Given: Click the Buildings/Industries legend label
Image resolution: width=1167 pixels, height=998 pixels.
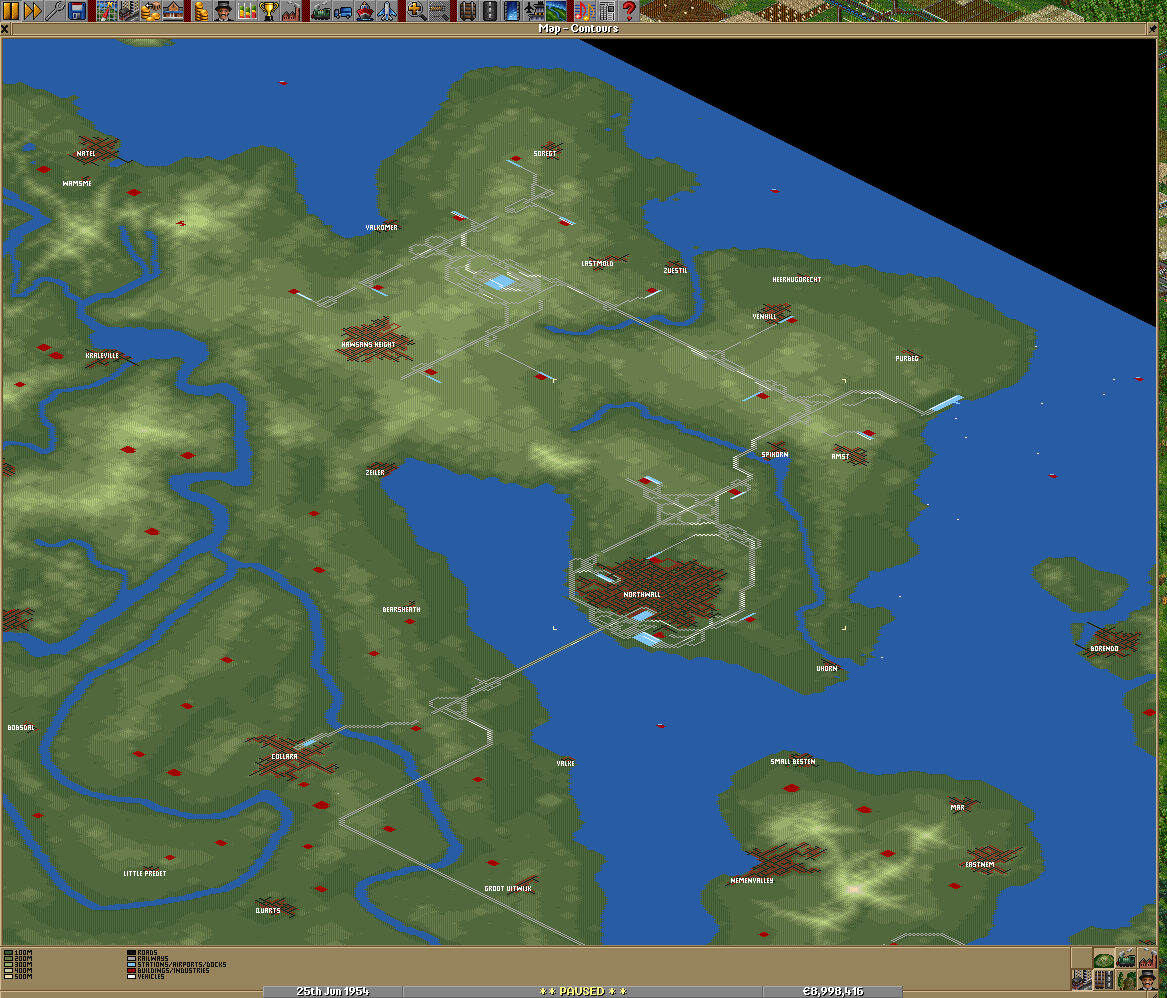Looking at the screenshot, I should click(173, 970).
